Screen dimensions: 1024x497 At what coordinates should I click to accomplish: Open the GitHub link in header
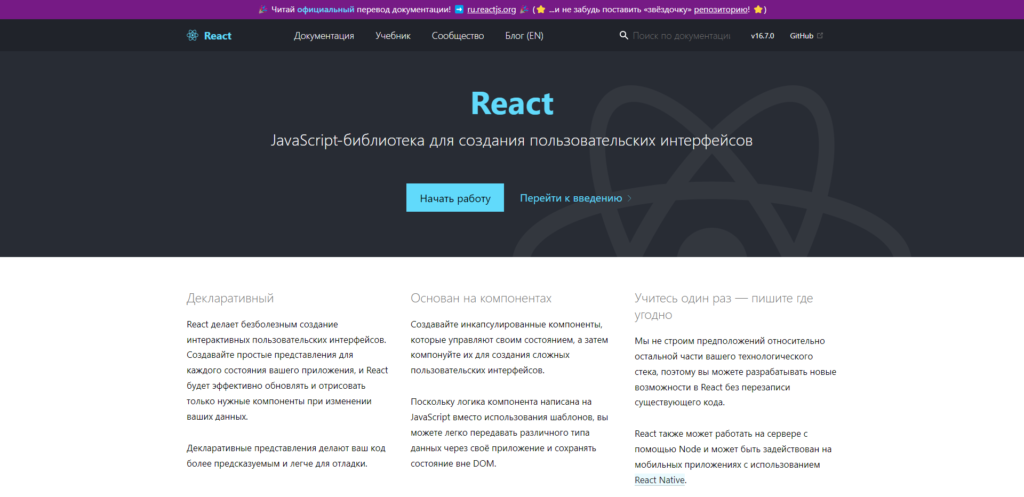click(801, 36)
